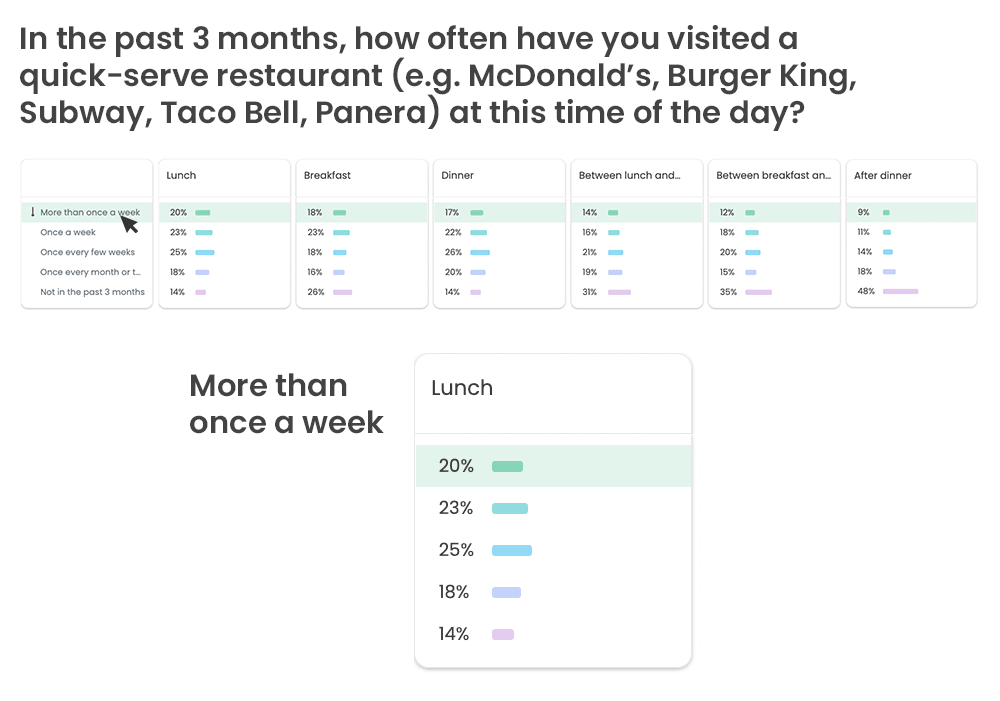Viewport: 1000px width, 701px height.
Task: Open the Dinner column header
Action: (x=457, y=175)
